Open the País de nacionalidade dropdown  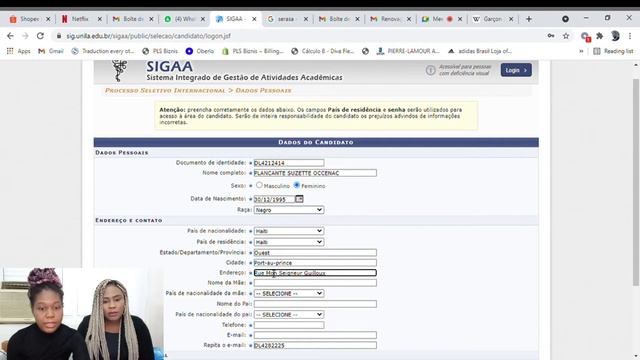click(289, 231)
